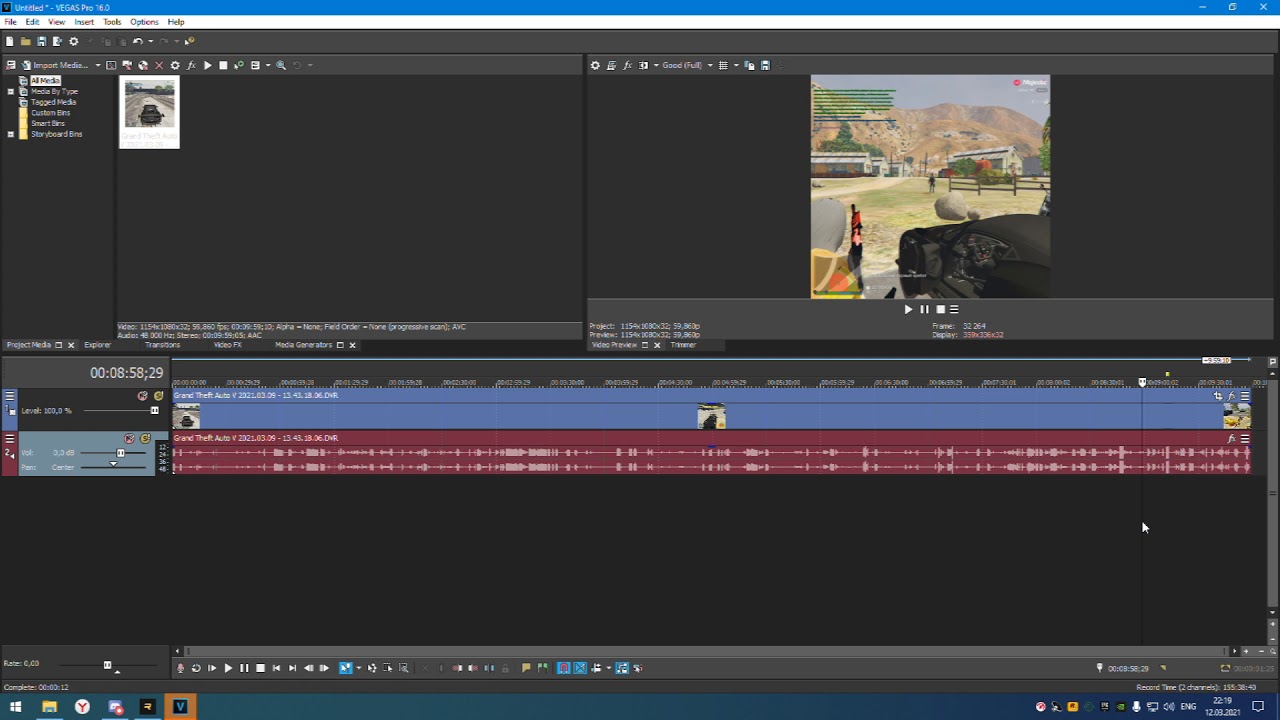This screenshot has width=1280, height=720.
Task: Click the Record microphone button in transport
Action: 180,668
